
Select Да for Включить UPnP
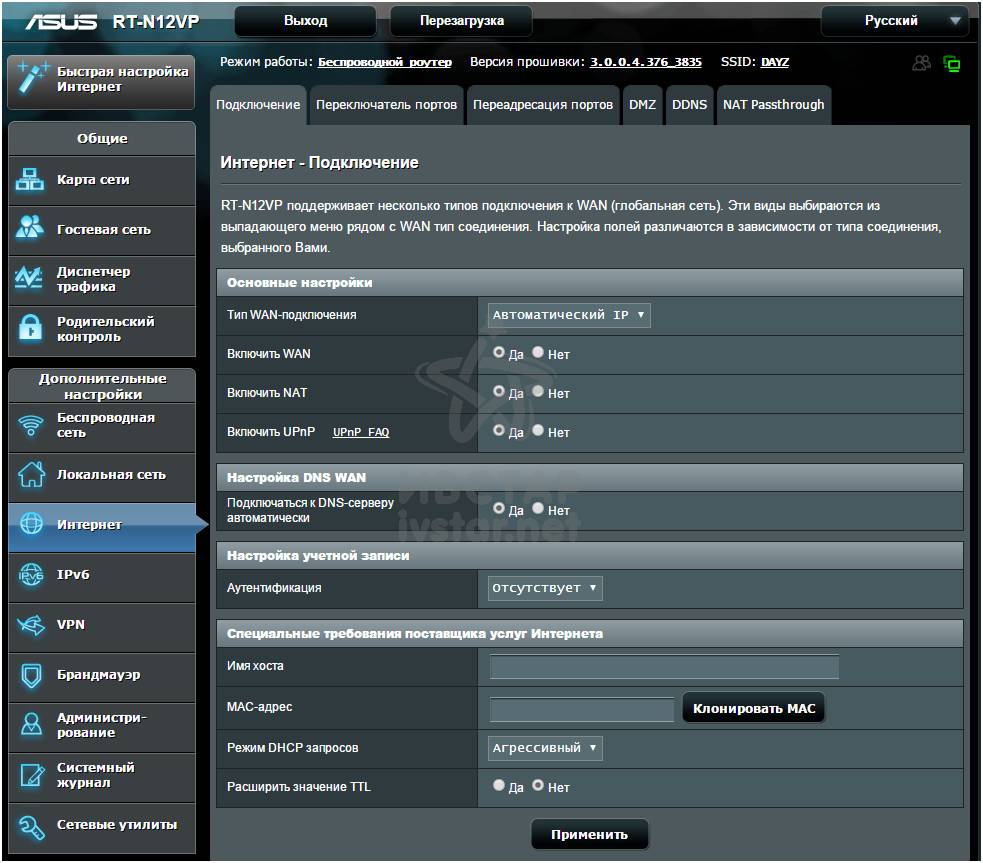click(499, 430)
